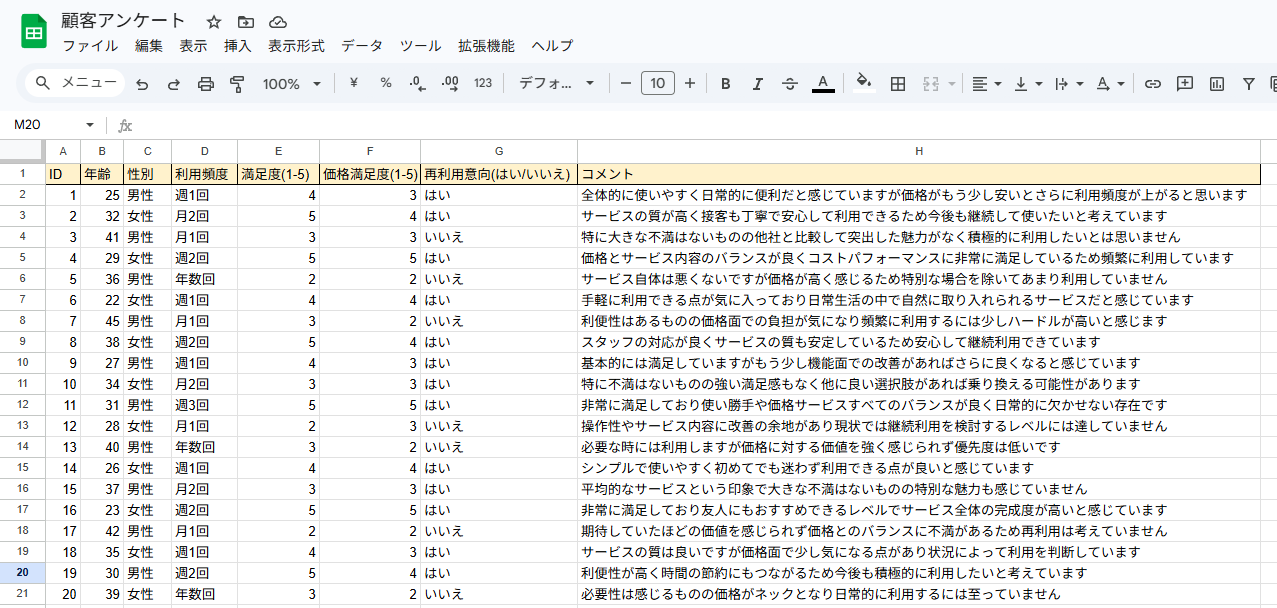The width and height of the screenshot is (1277, 608).
Task: Create a filter
Action: coord(1249,84)
